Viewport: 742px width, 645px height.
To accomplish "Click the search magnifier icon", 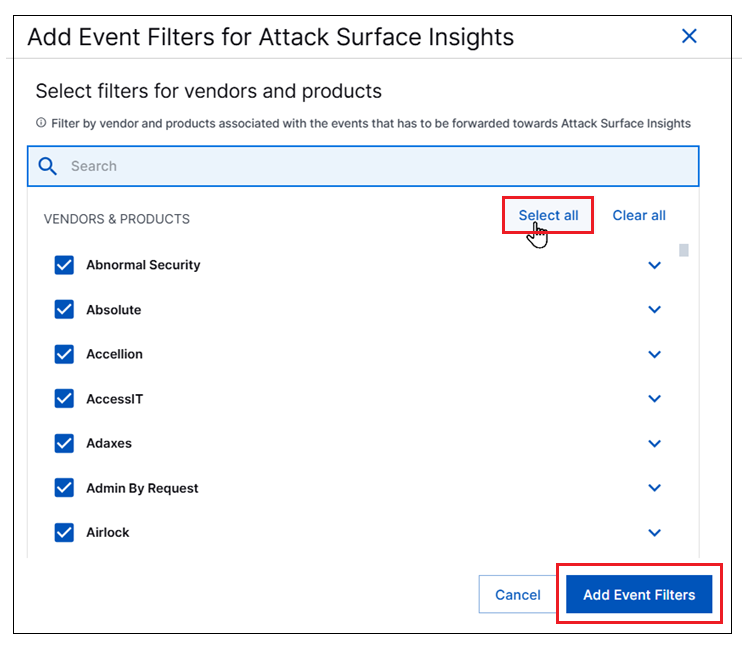I will pos(48,166).
